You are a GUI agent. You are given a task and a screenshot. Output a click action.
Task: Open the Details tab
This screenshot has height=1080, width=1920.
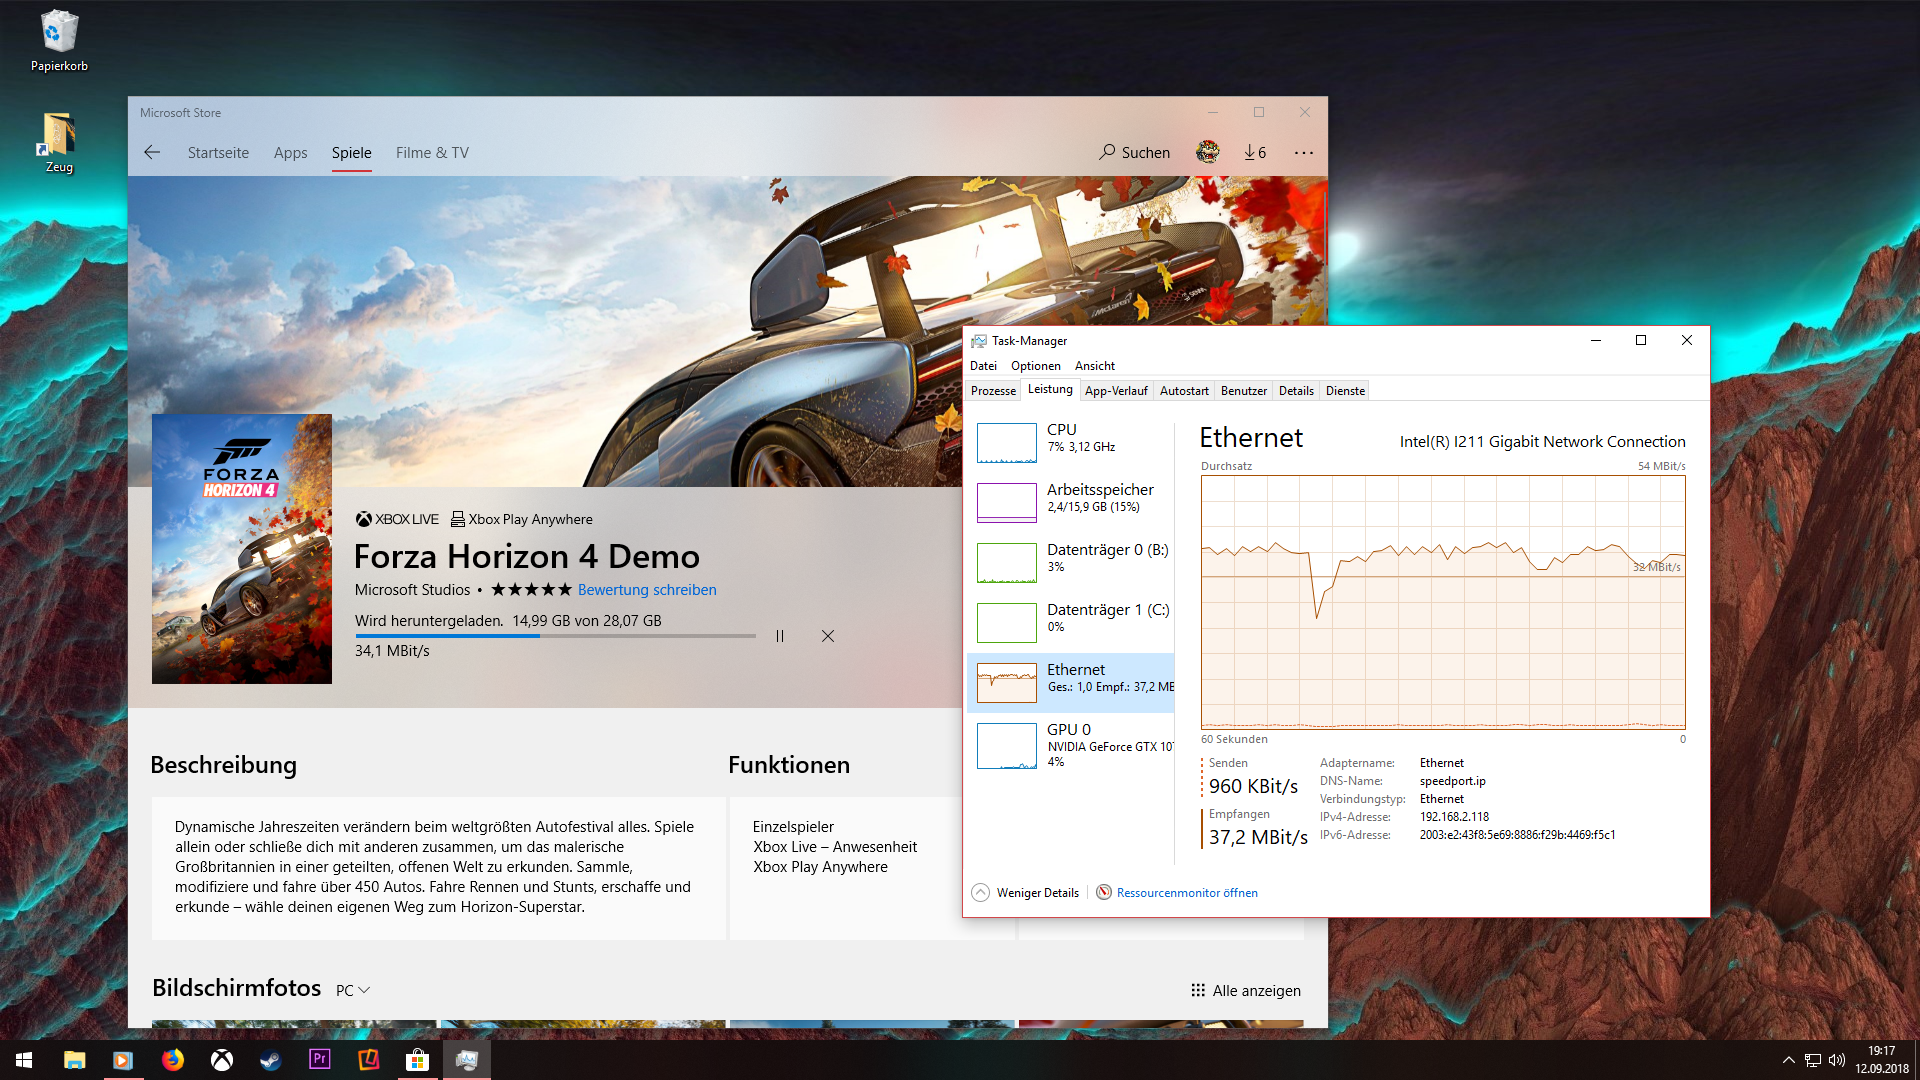[x=1296, y=391]
